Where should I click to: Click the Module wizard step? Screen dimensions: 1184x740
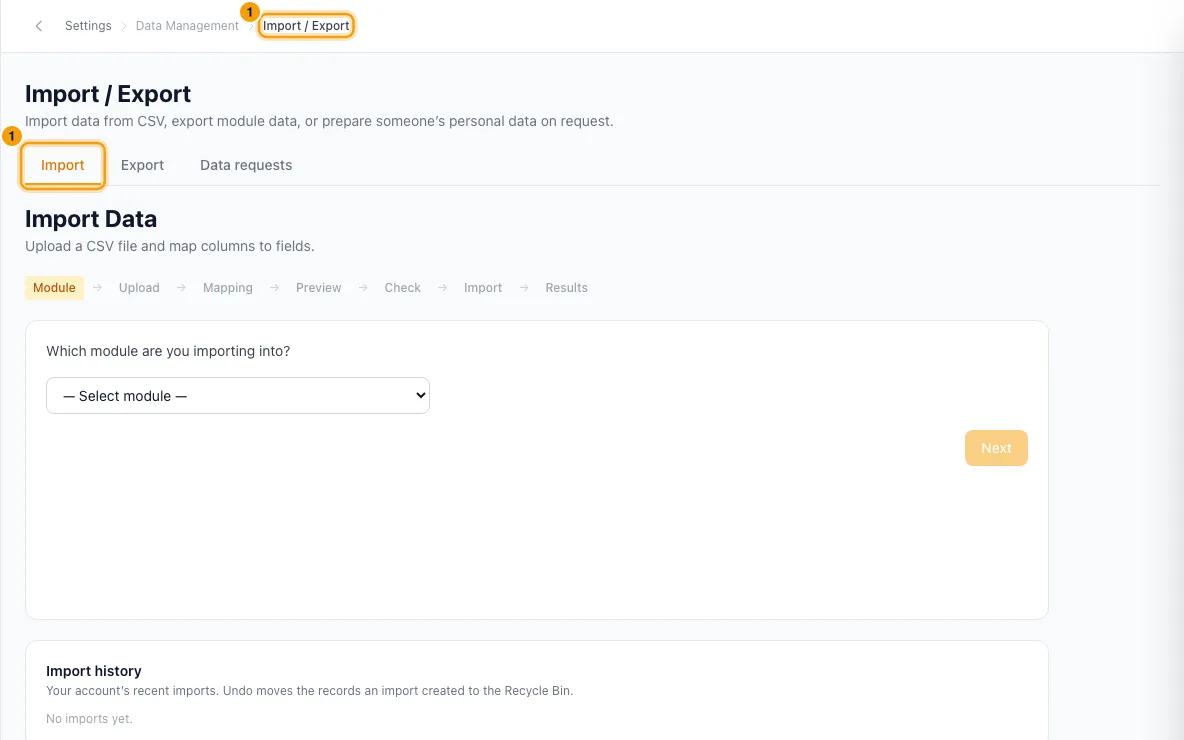(x=54, y=288)
